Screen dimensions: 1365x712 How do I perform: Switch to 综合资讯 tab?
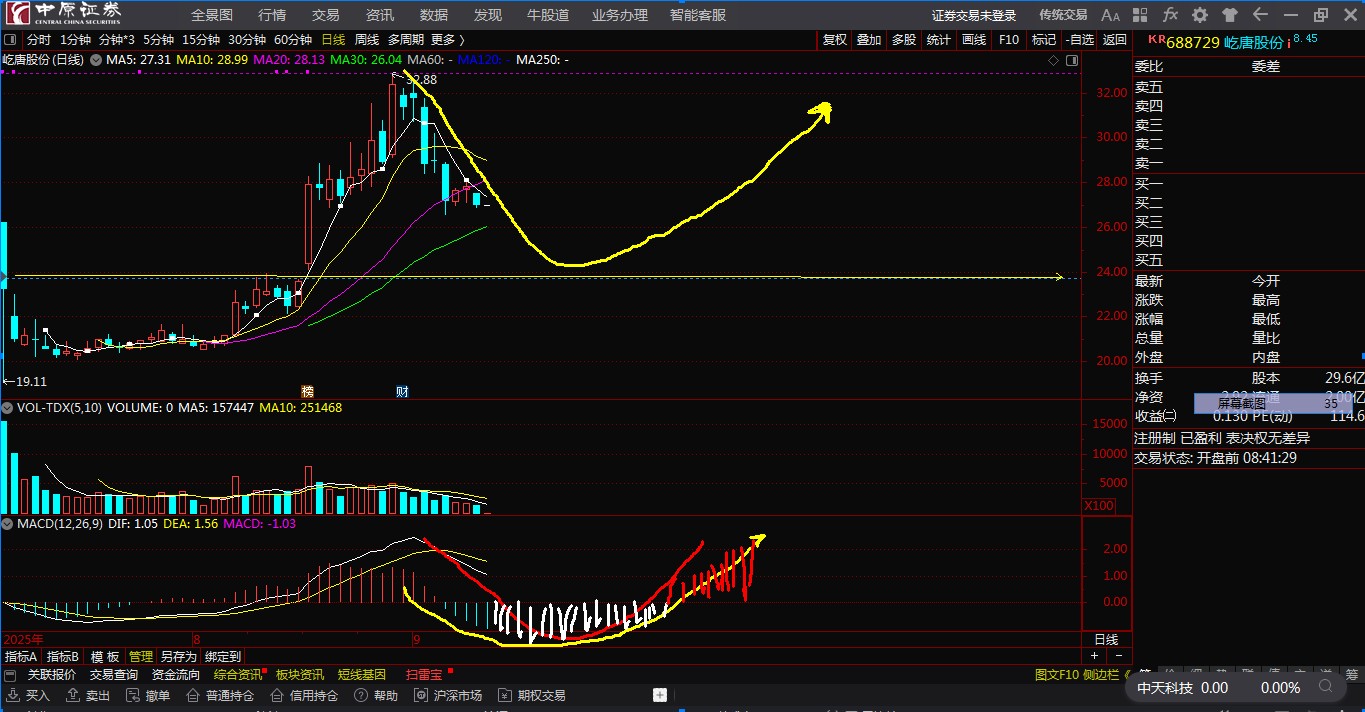click(x=238, y=675)
